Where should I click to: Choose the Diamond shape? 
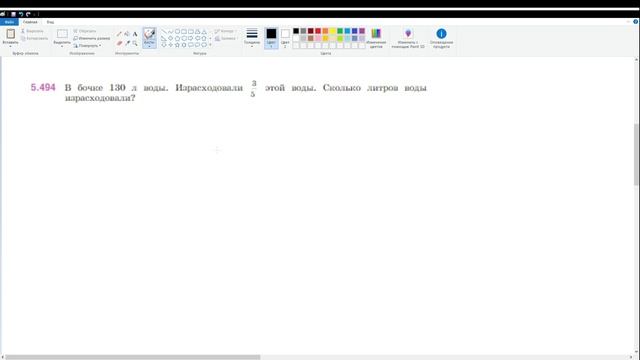point(171,38)
